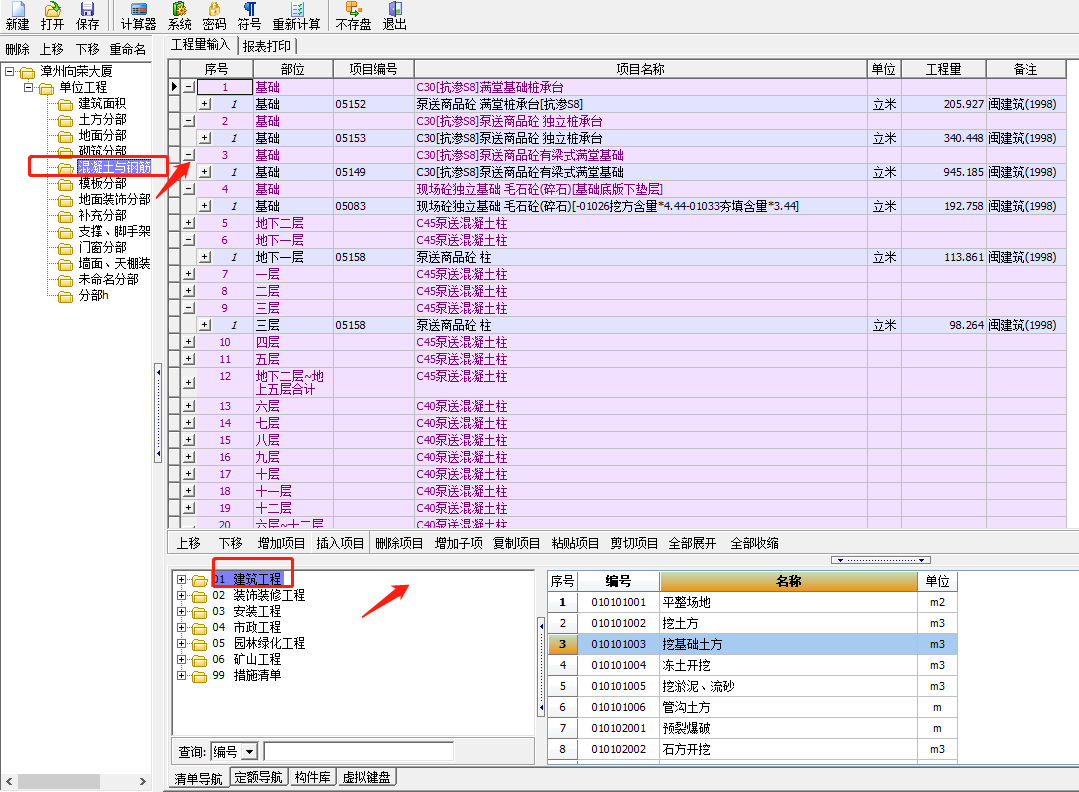1079x792 pixels.
Task: Expand the 04 市政工程 tree node
Action: pos(182,628)
